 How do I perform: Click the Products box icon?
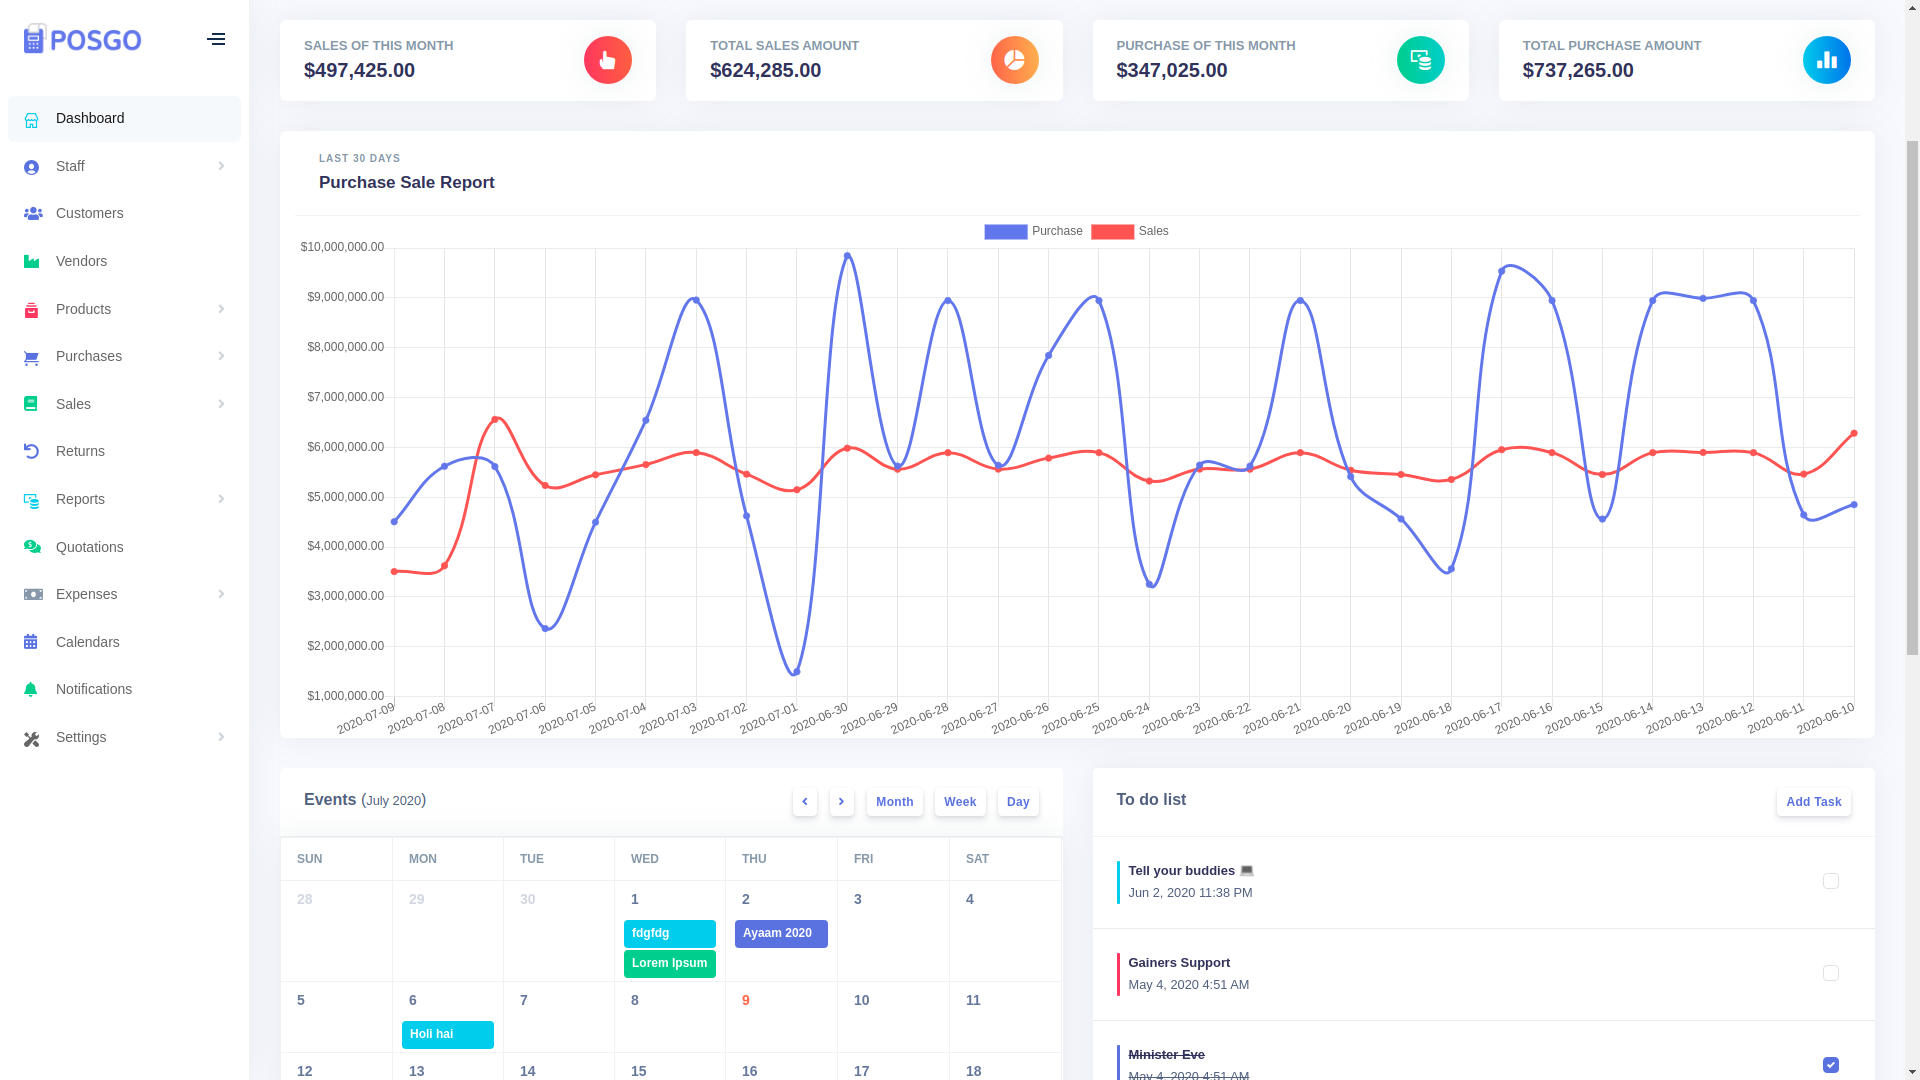[32, 310]
